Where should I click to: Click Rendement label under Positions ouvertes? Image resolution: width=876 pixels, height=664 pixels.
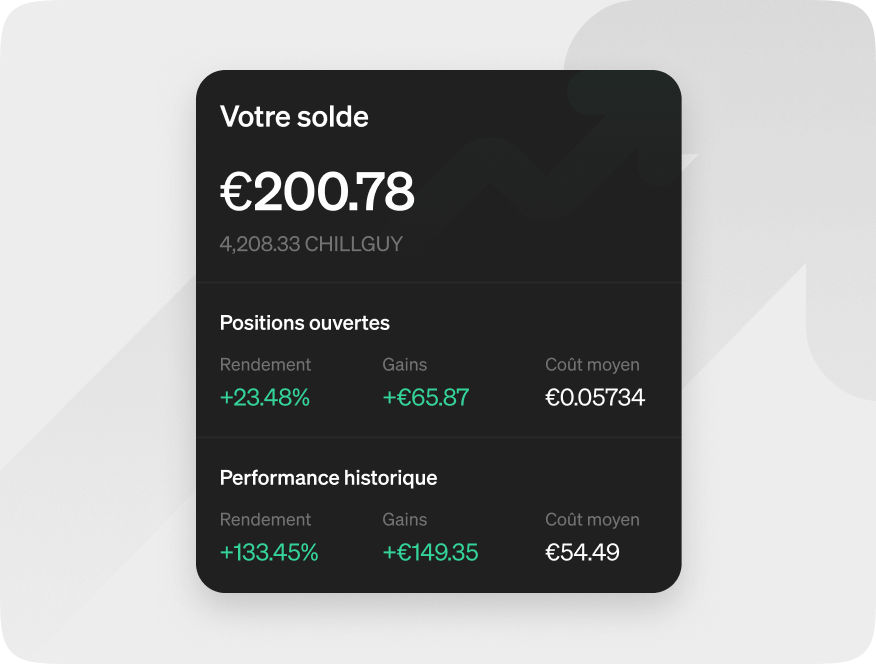265,365
